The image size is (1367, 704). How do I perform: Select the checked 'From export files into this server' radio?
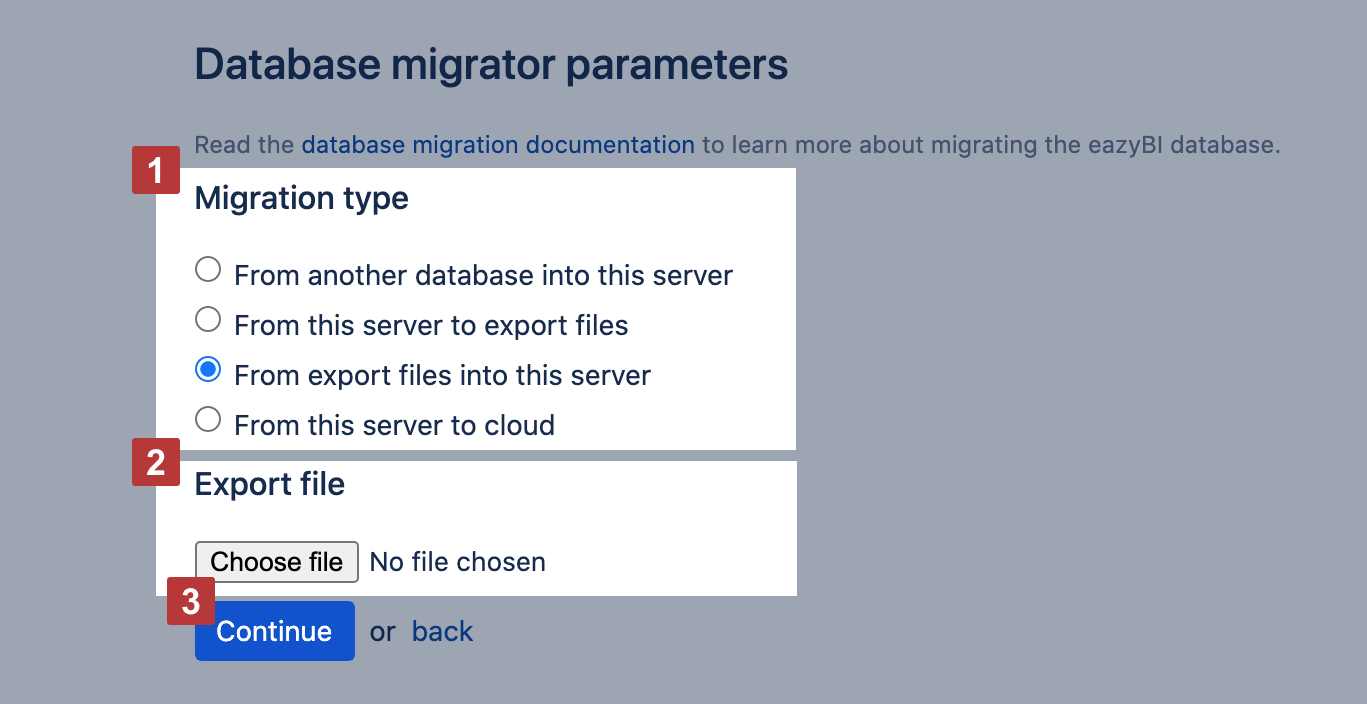[208, 370]
